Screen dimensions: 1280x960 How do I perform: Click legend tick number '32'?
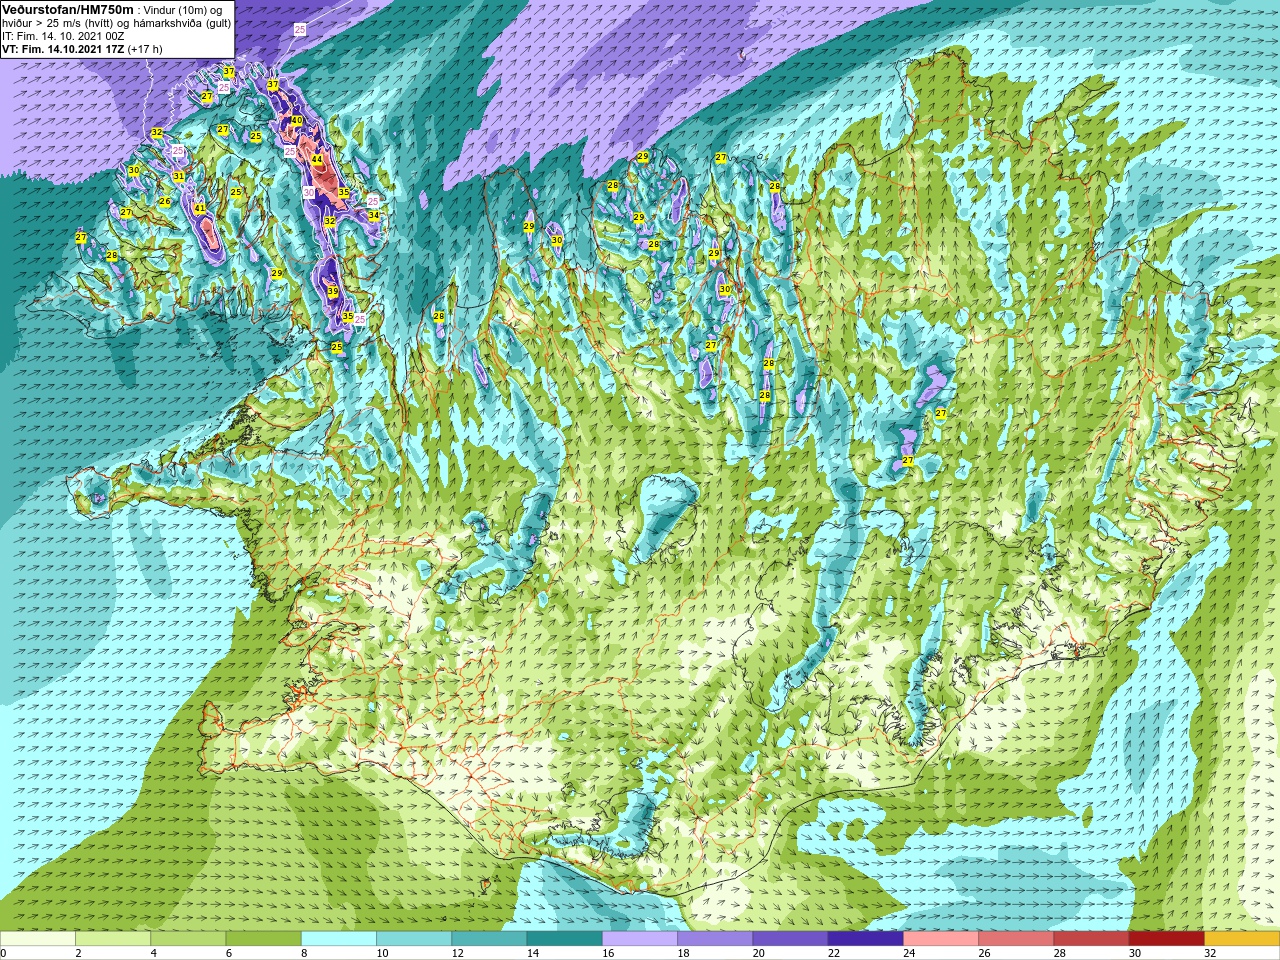tap(1210, 953)
